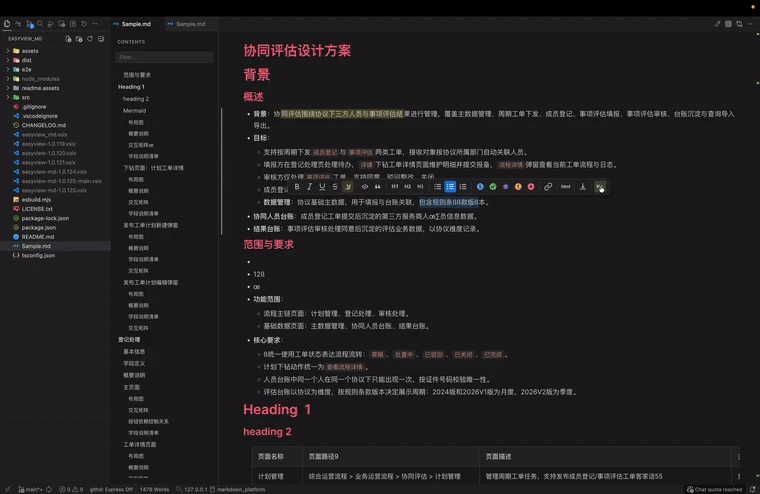
Task: Open more activity bar views overflow
Action: (95, 24)
